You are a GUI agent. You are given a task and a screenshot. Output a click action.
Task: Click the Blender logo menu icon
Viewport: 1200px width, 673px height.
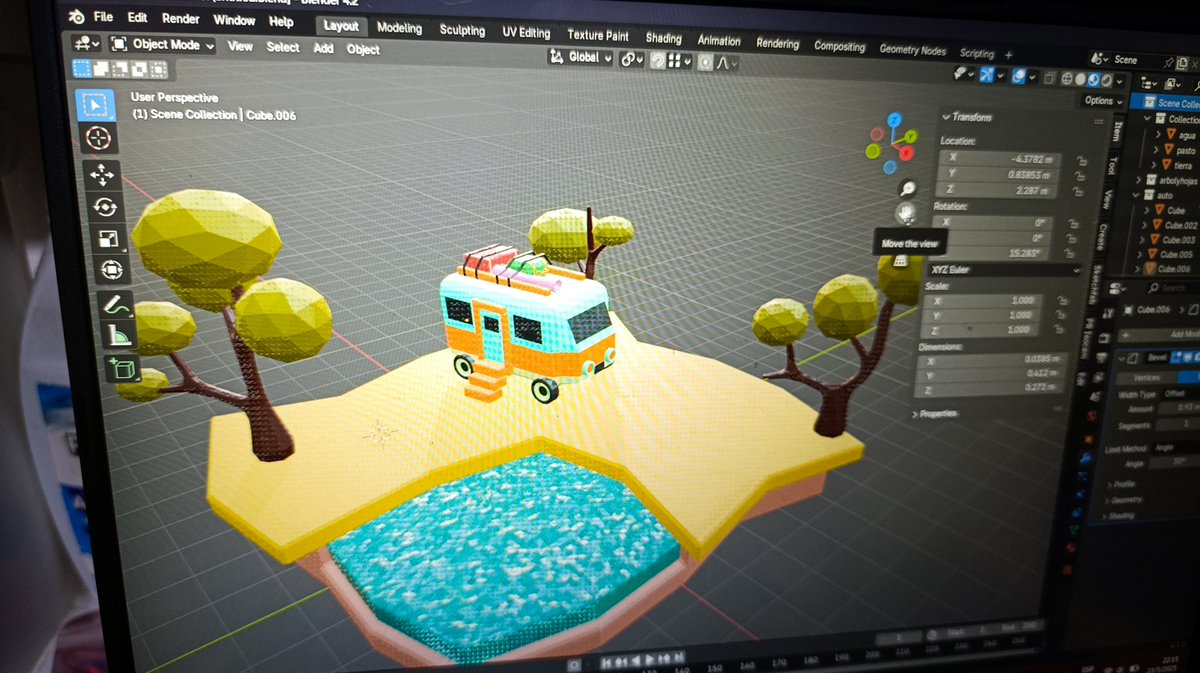tap(76, 17)
